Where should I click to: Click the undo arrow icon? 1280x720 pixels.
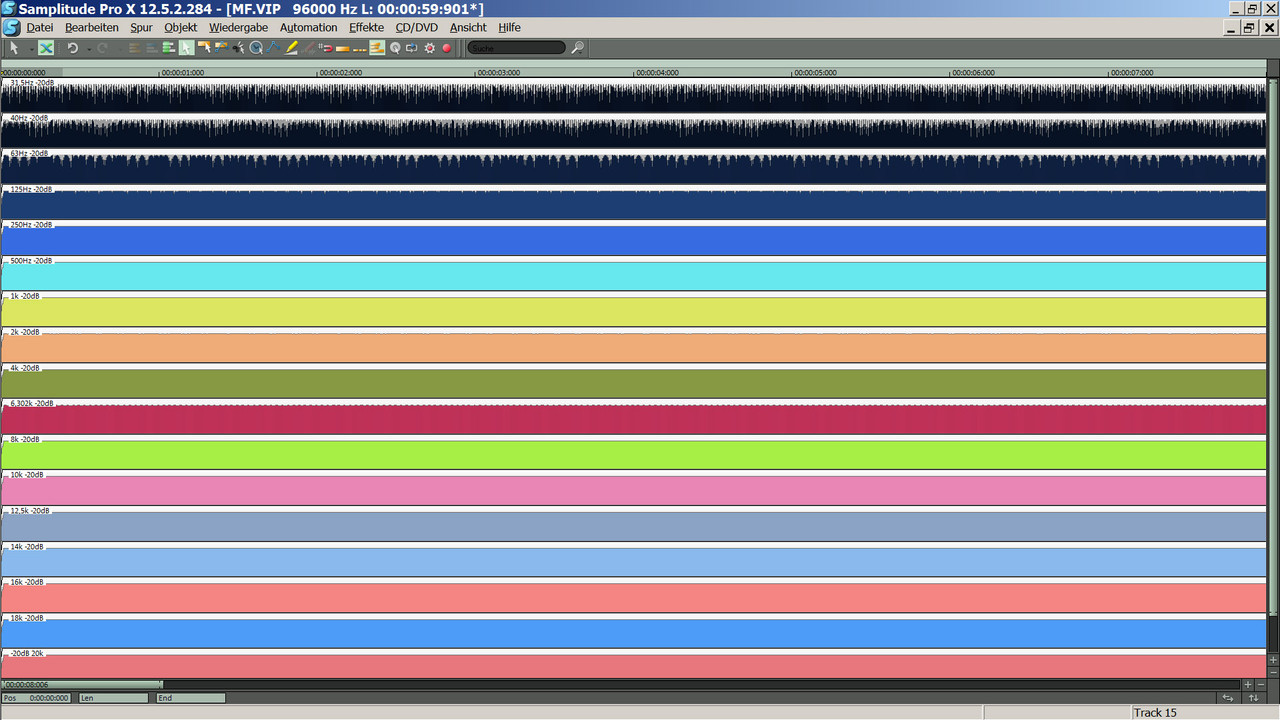click(x=72, y=47)
